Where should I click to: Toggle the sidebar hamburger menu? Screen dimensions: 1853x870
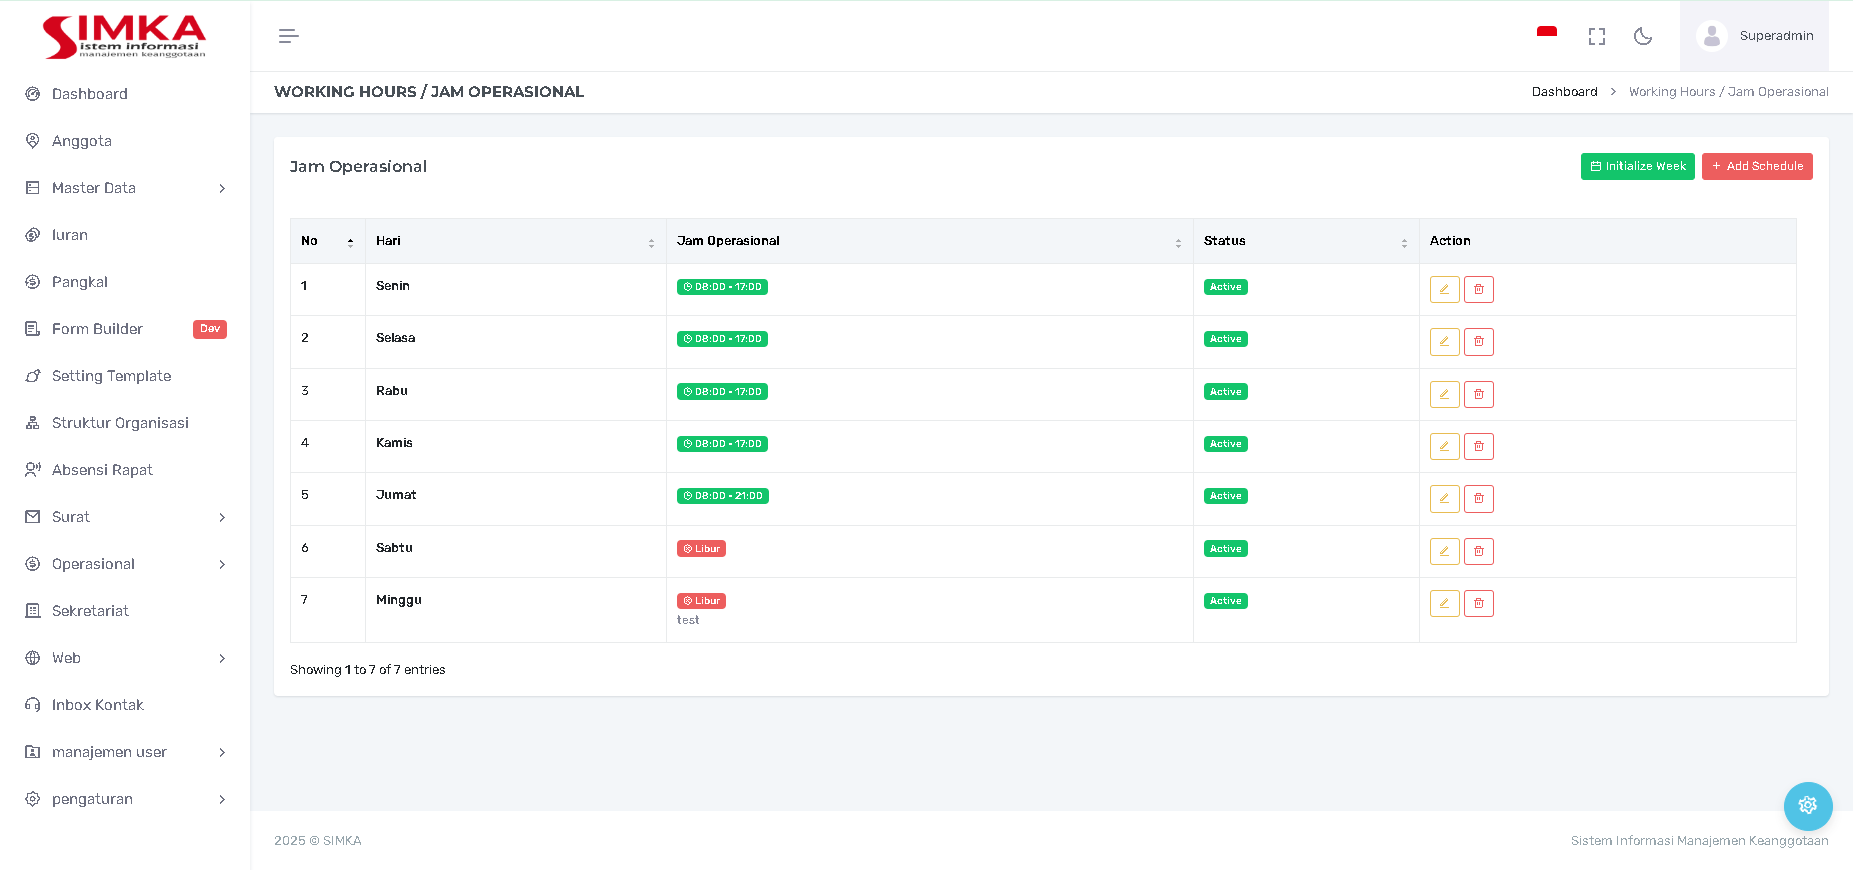288,36
